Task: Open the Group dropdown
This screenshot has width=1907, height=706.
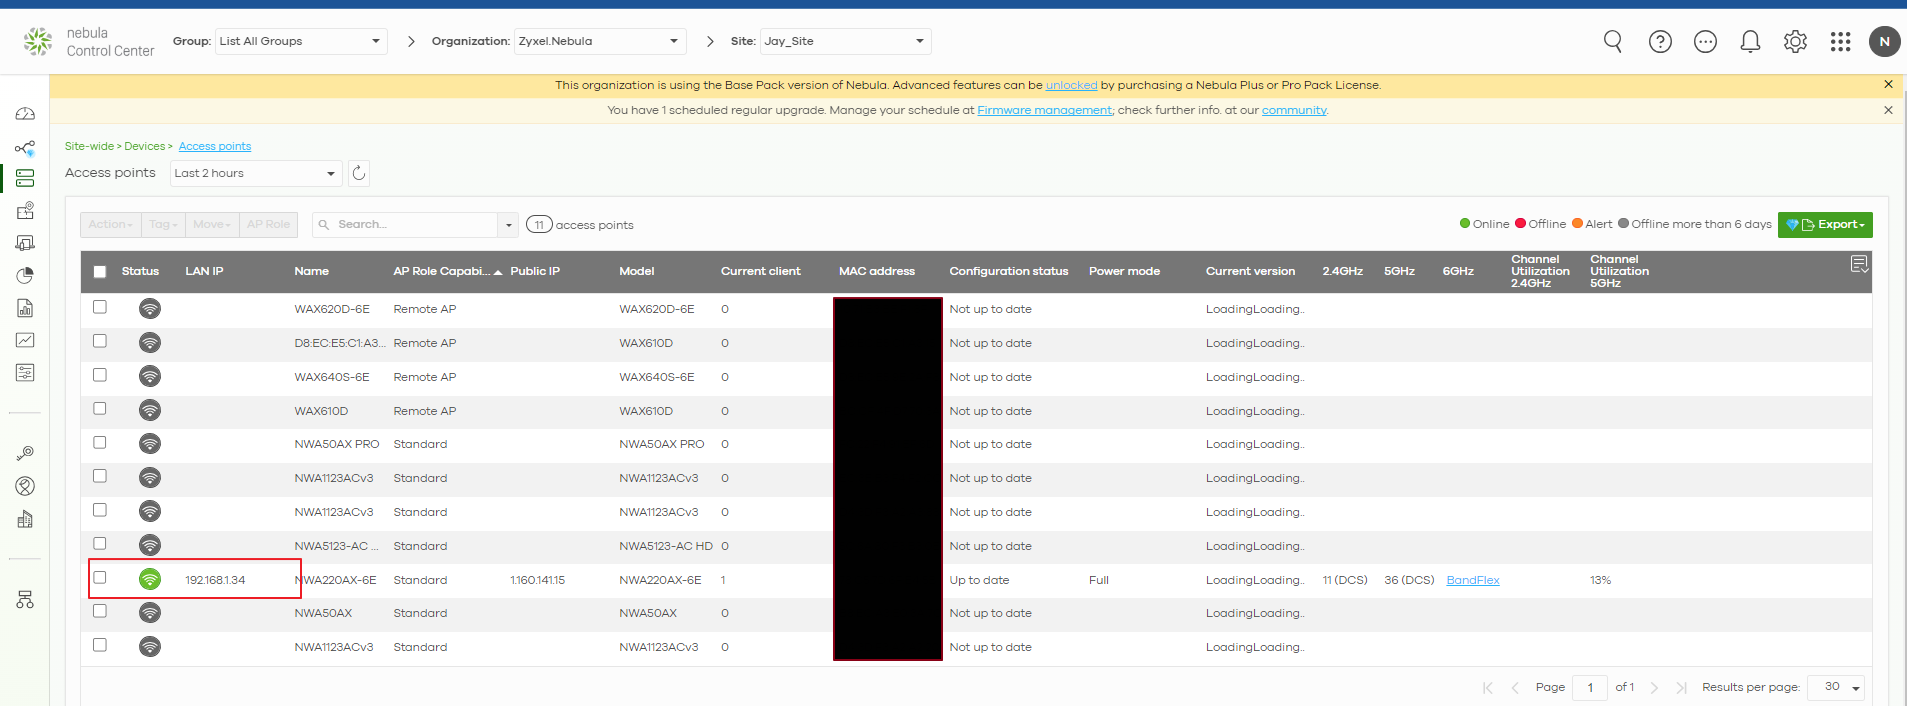Action: (301, 41)
